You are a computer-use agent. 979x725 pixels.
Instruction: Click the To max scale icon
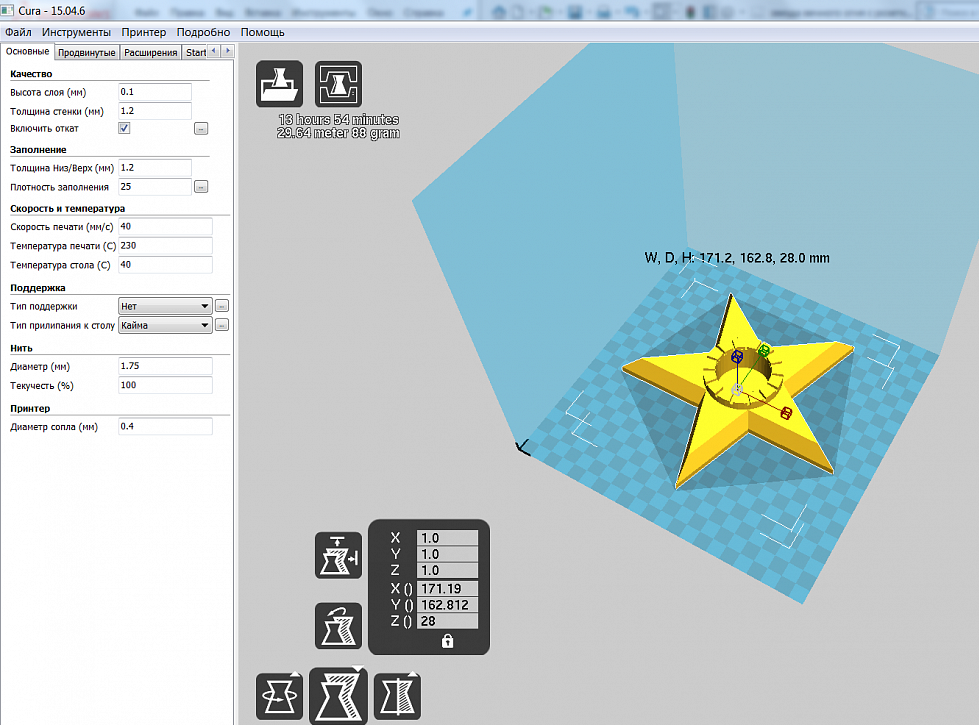pos(338,555)
